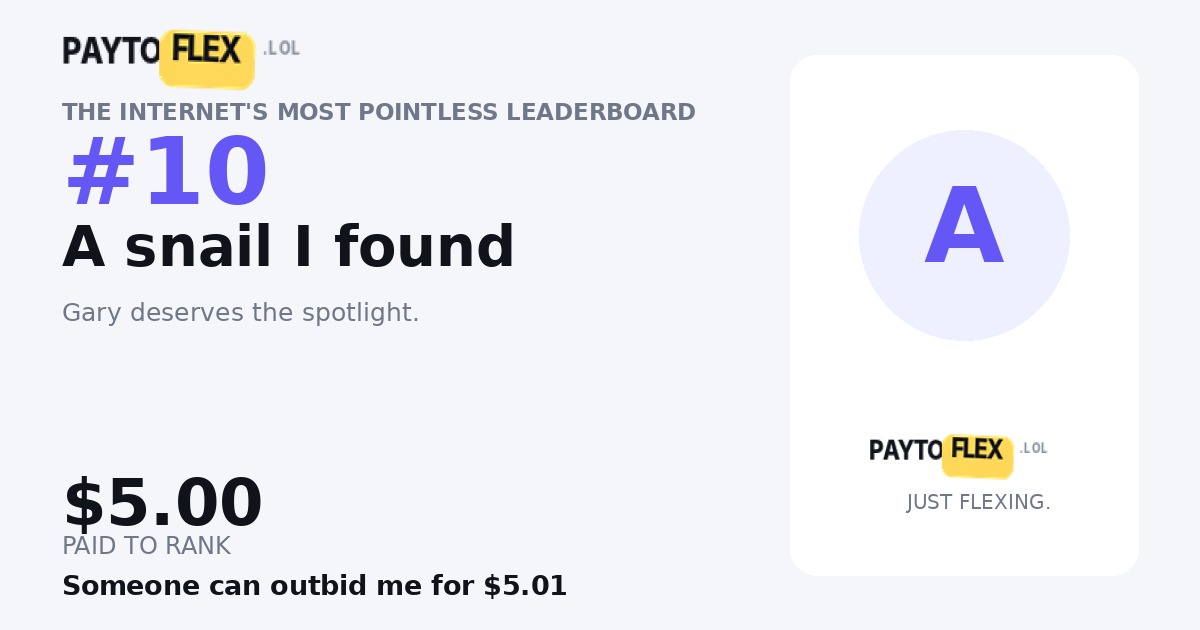Open the entry titled A snail I found
Viewport: 1200px width, 630px height.
pos(288,247)
